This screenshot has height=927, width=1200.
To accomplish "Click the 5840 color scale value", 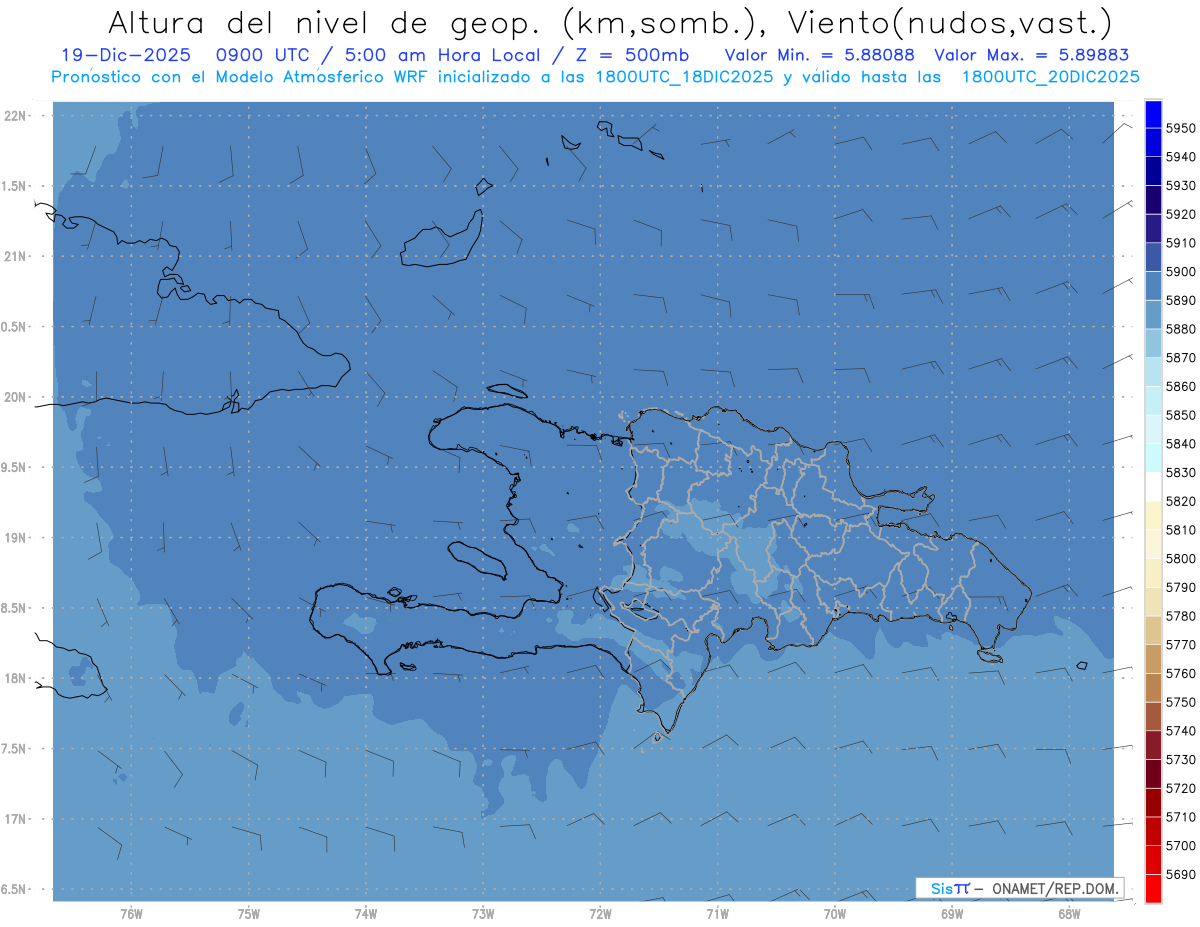I will [1181, 444].
